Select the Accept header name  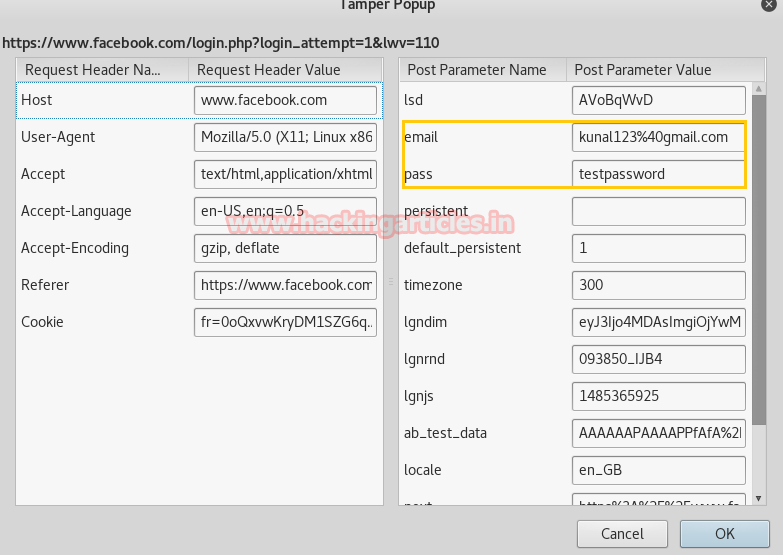pos(43,174)
